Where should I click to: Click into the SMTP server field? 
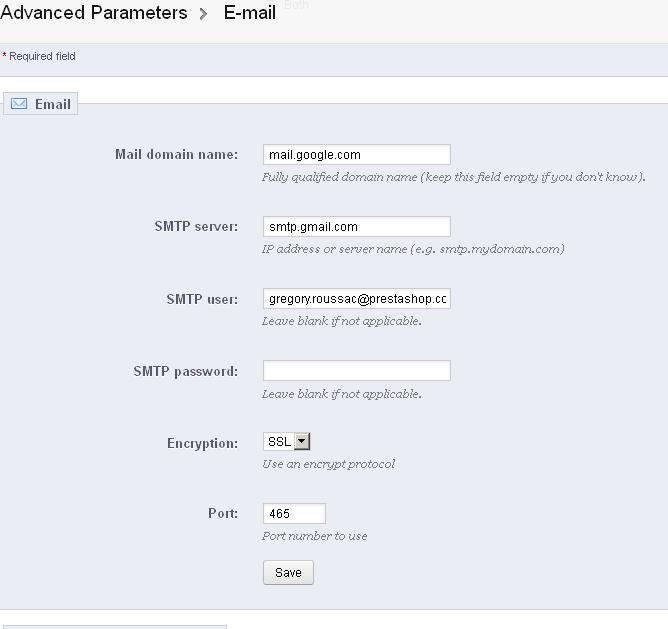click(357, 226)
